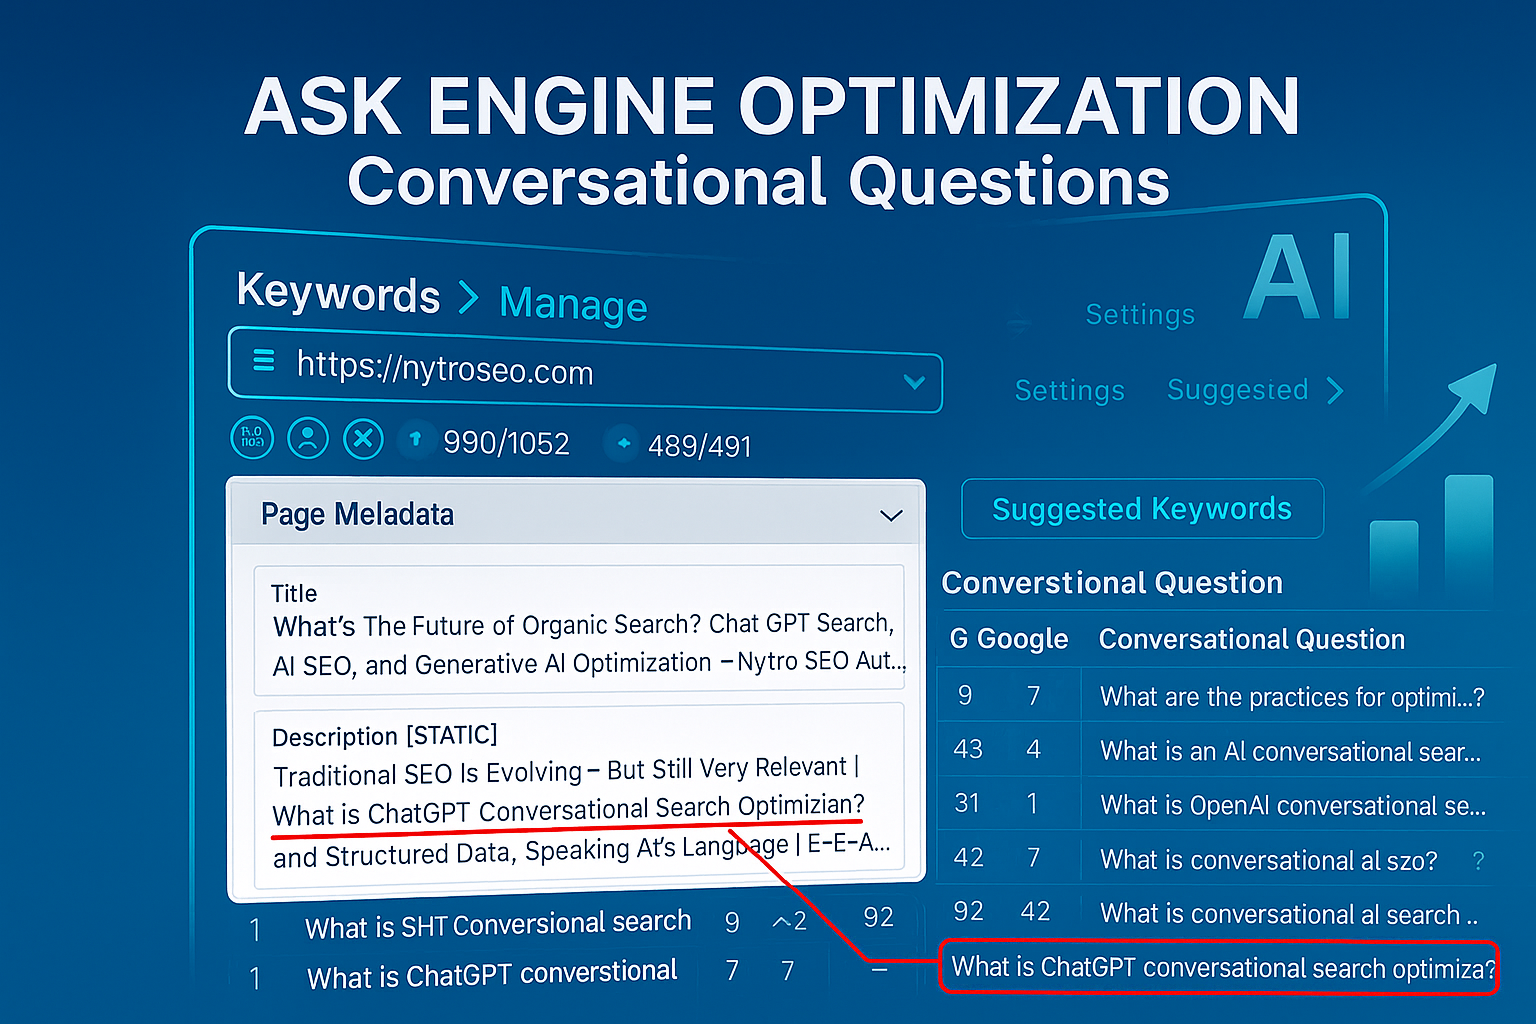Click the circled X icon
1536x1024 pixels.
point(363,438)
